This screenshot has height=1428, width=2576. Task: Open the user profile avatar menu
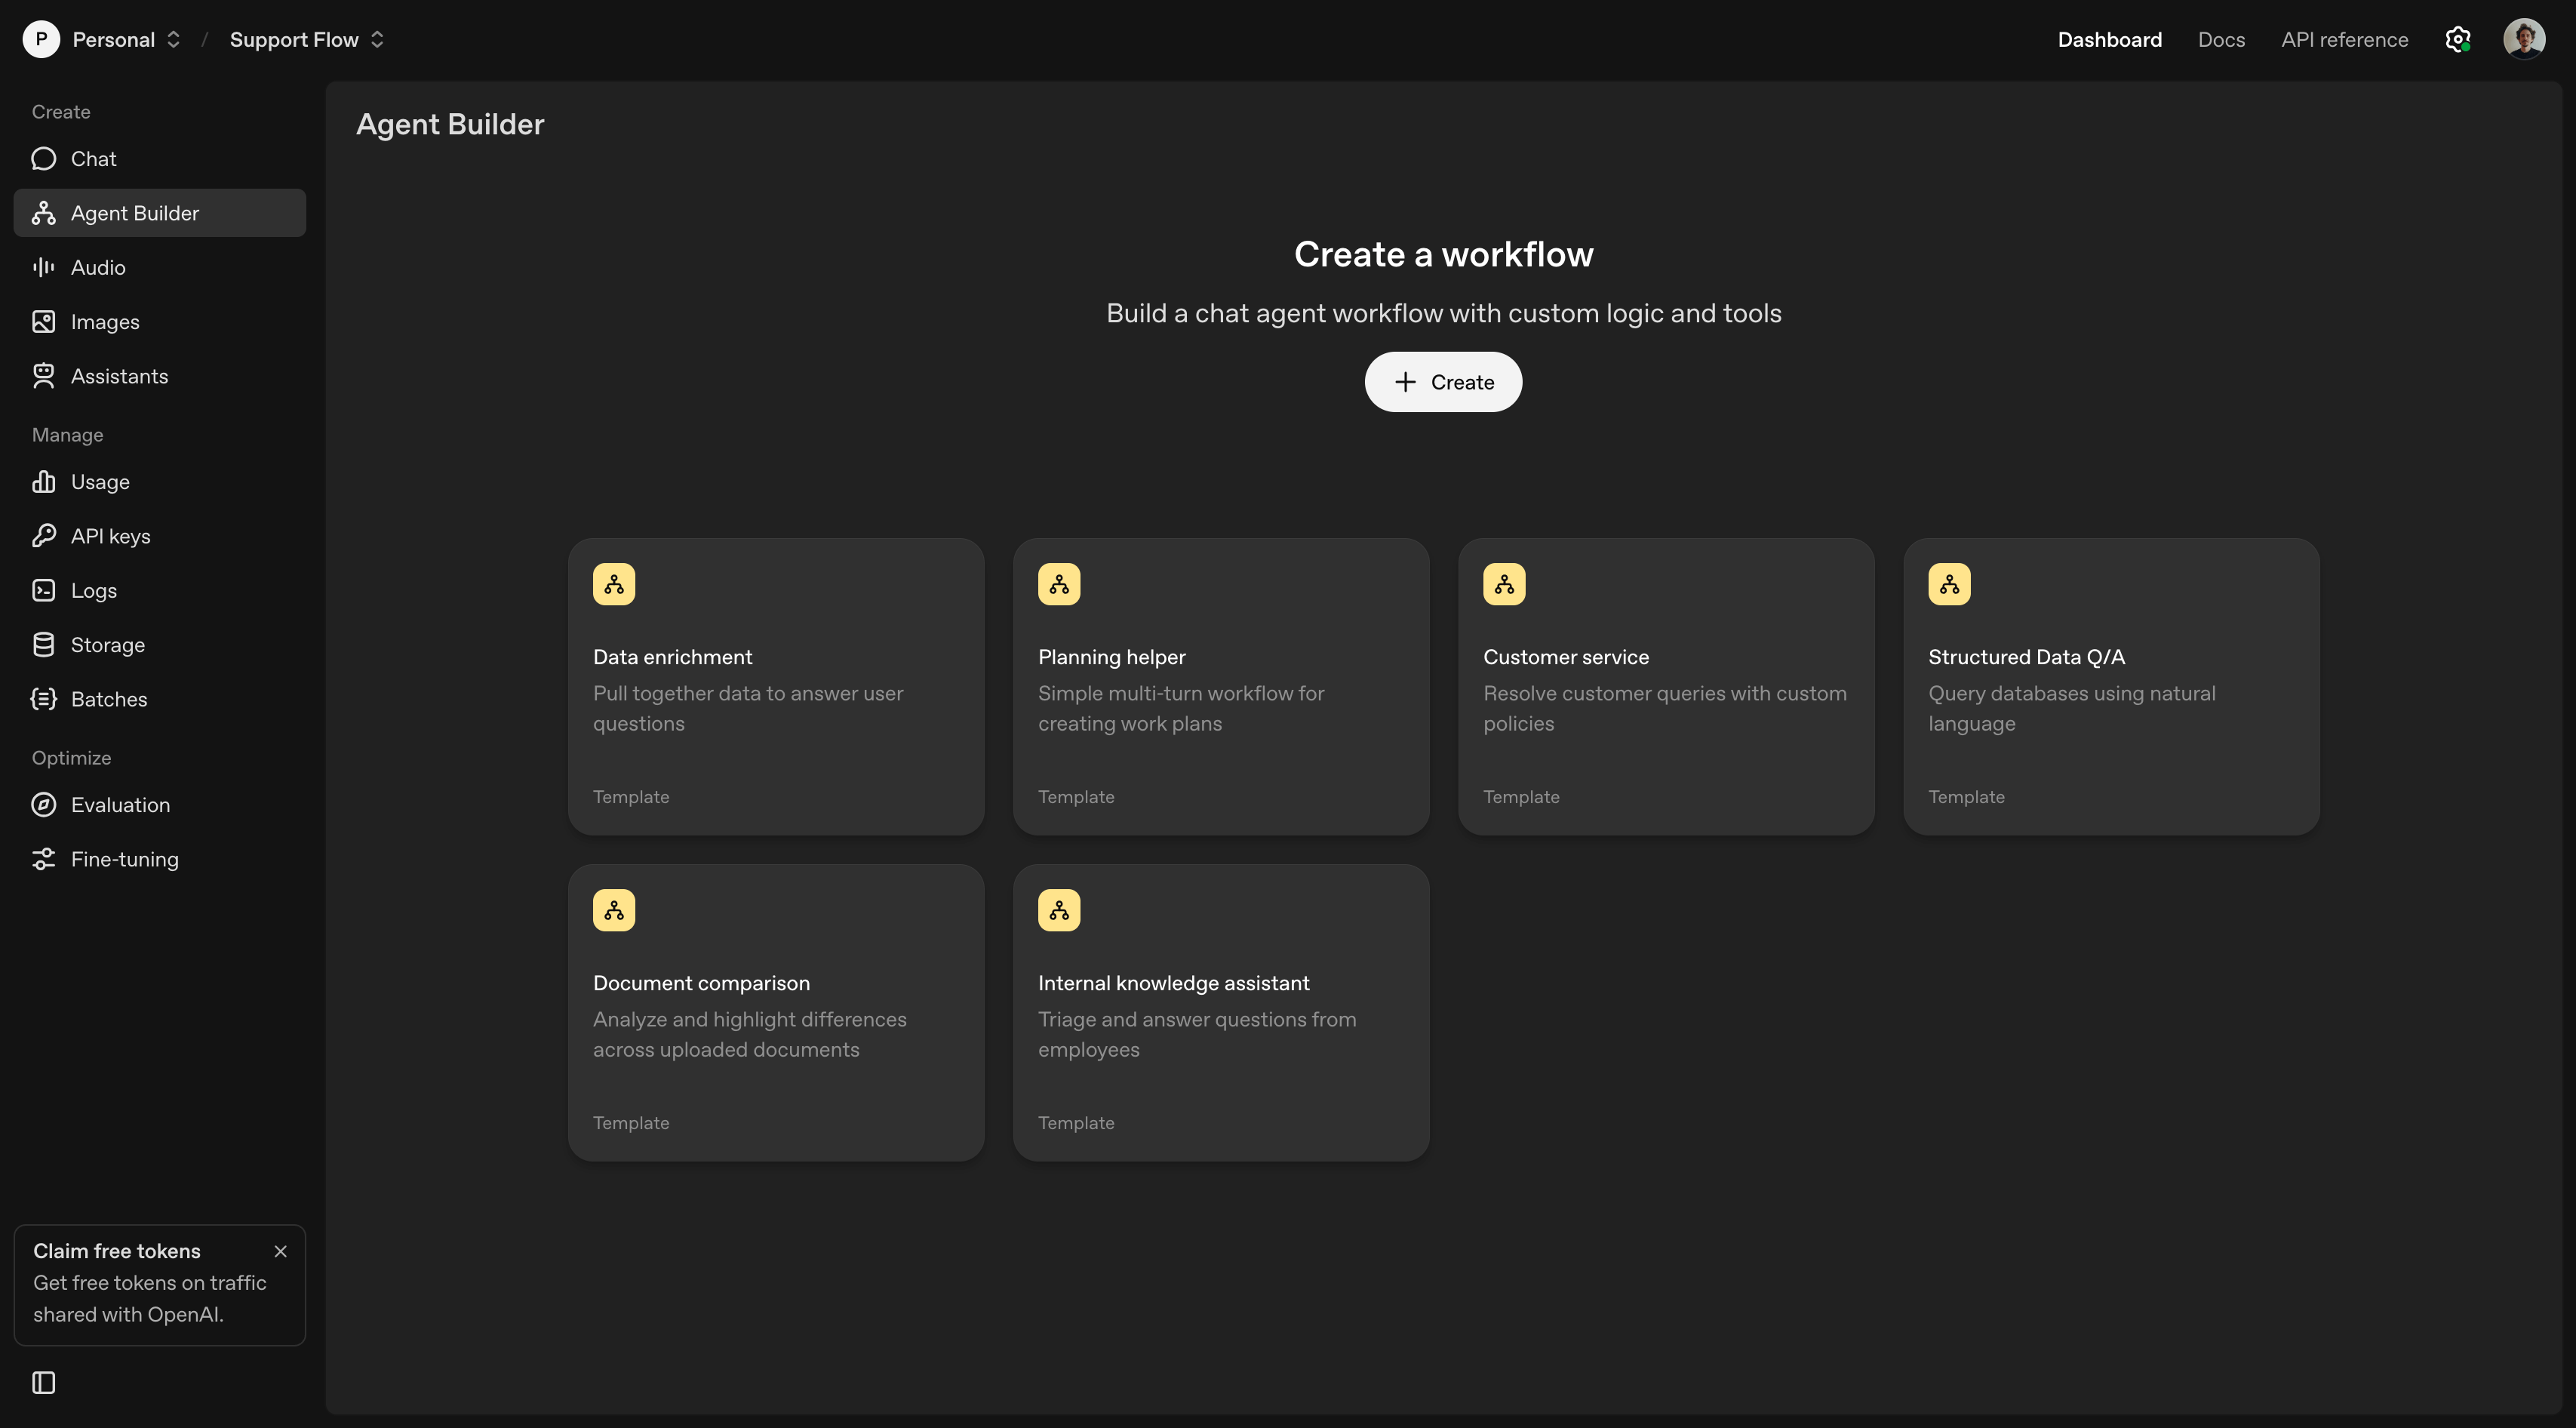coord(2523,40)
